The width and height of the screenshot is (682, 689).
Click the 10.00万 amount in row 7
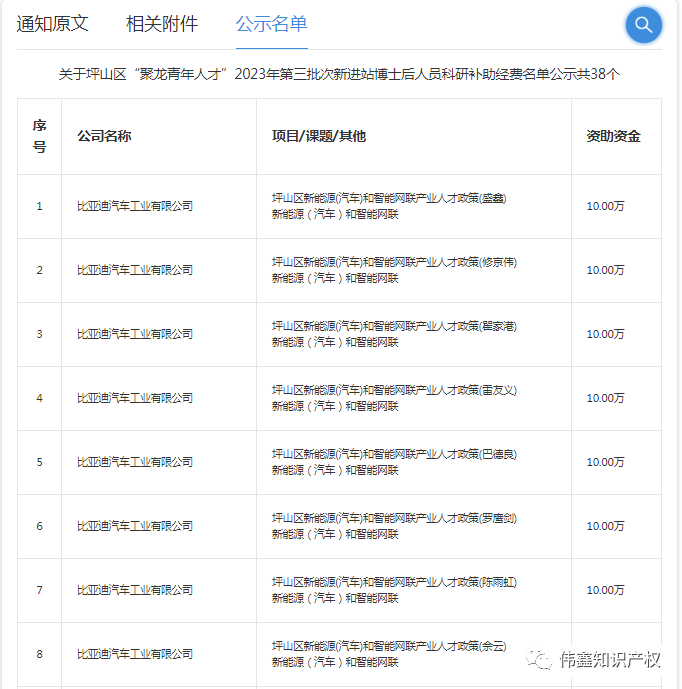605,590
